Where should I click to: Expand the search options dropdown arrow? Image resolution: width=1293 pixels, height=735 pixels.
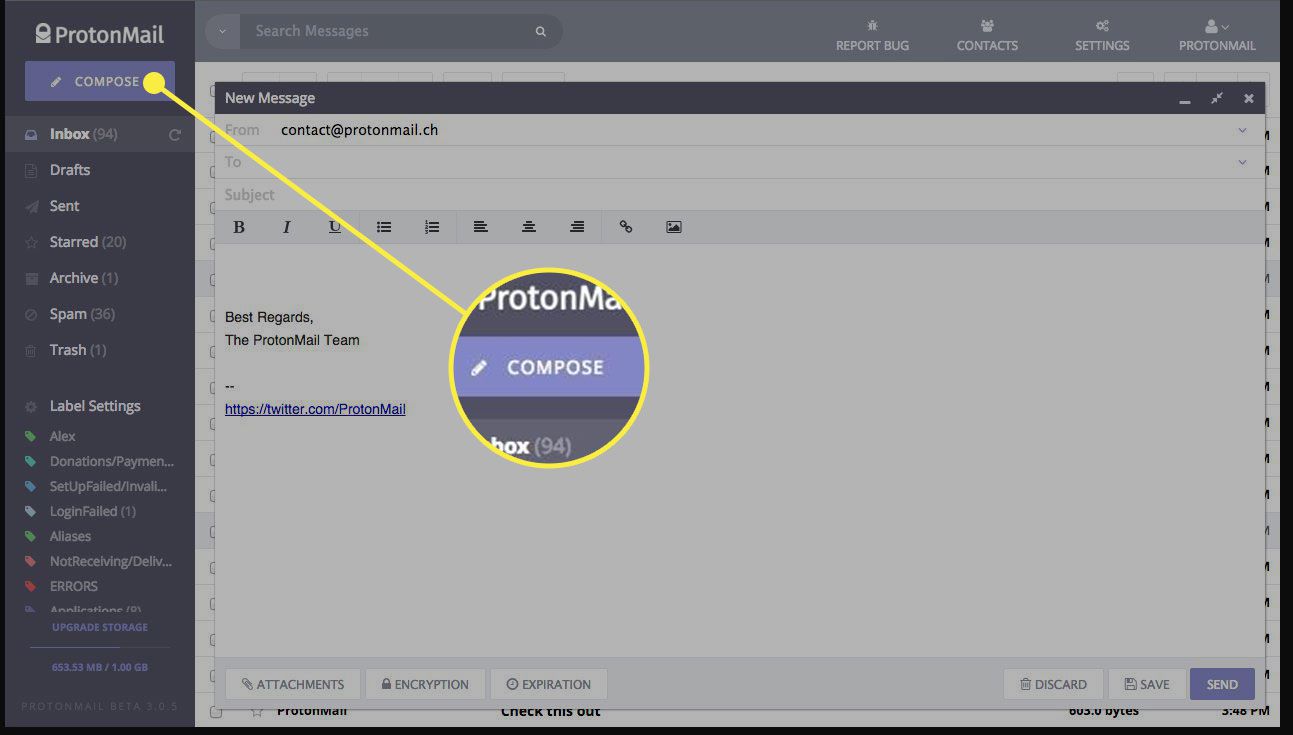(x=222, y=31)
